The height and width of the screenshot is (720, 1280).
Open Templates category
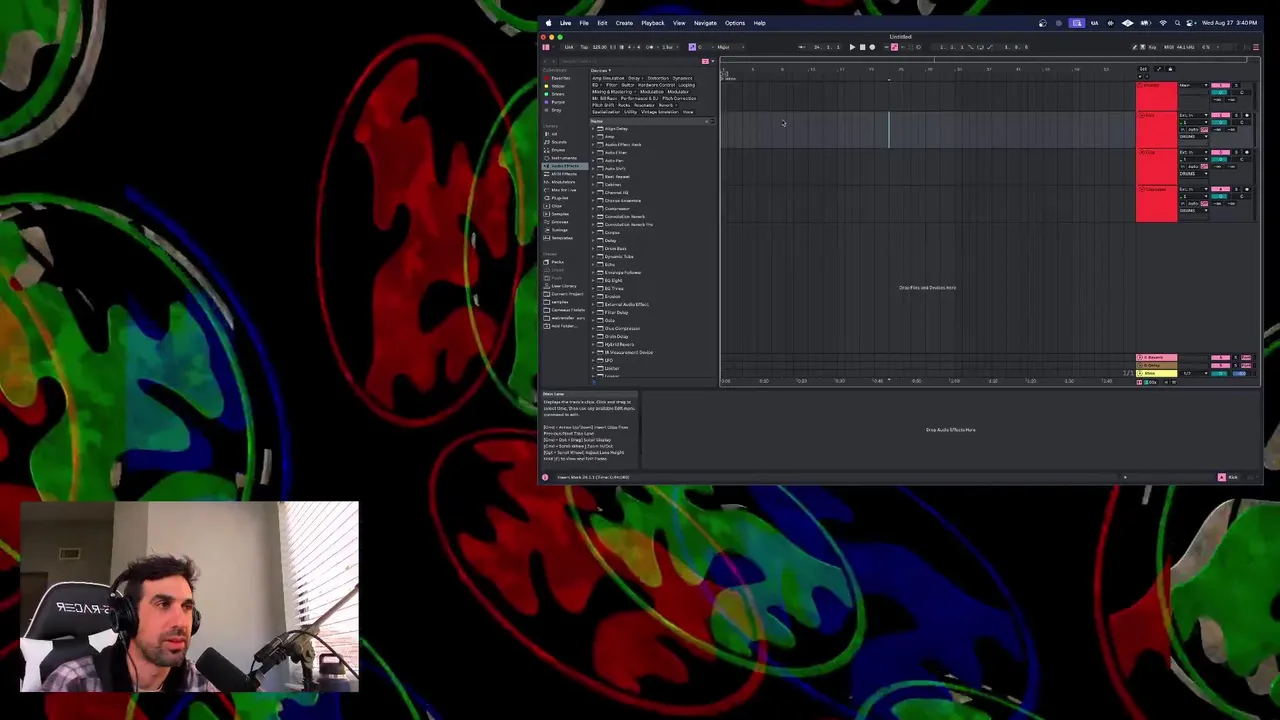[561, 238]
